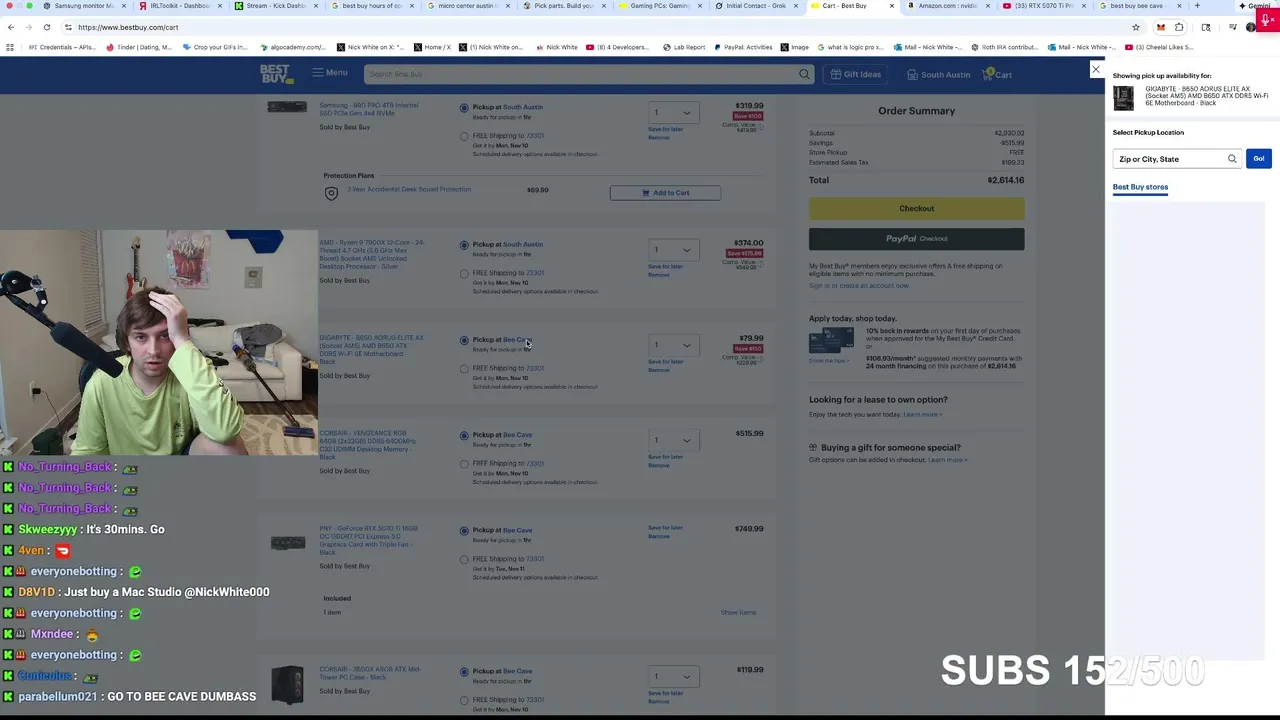Click the Geek Squad protection shield icon
This screenshot has width=1280, height=720.
tap(331, 193)
